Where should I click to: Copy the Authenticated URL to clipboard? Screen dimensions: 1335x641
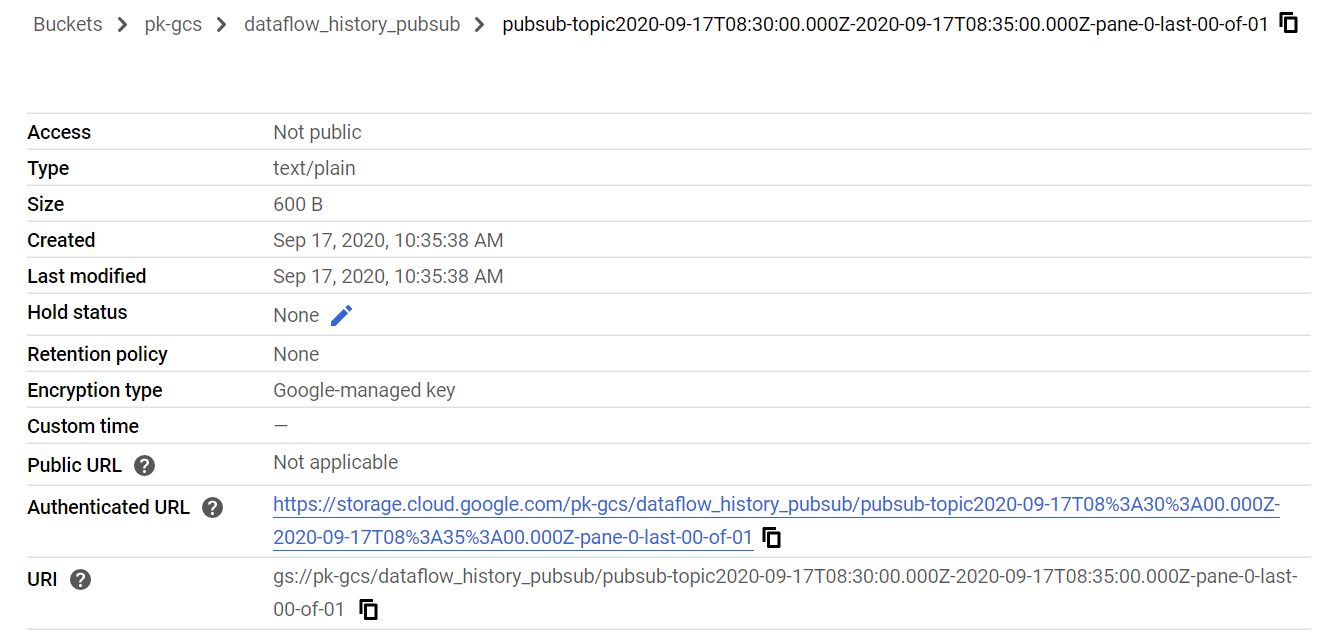coord(771,538)
